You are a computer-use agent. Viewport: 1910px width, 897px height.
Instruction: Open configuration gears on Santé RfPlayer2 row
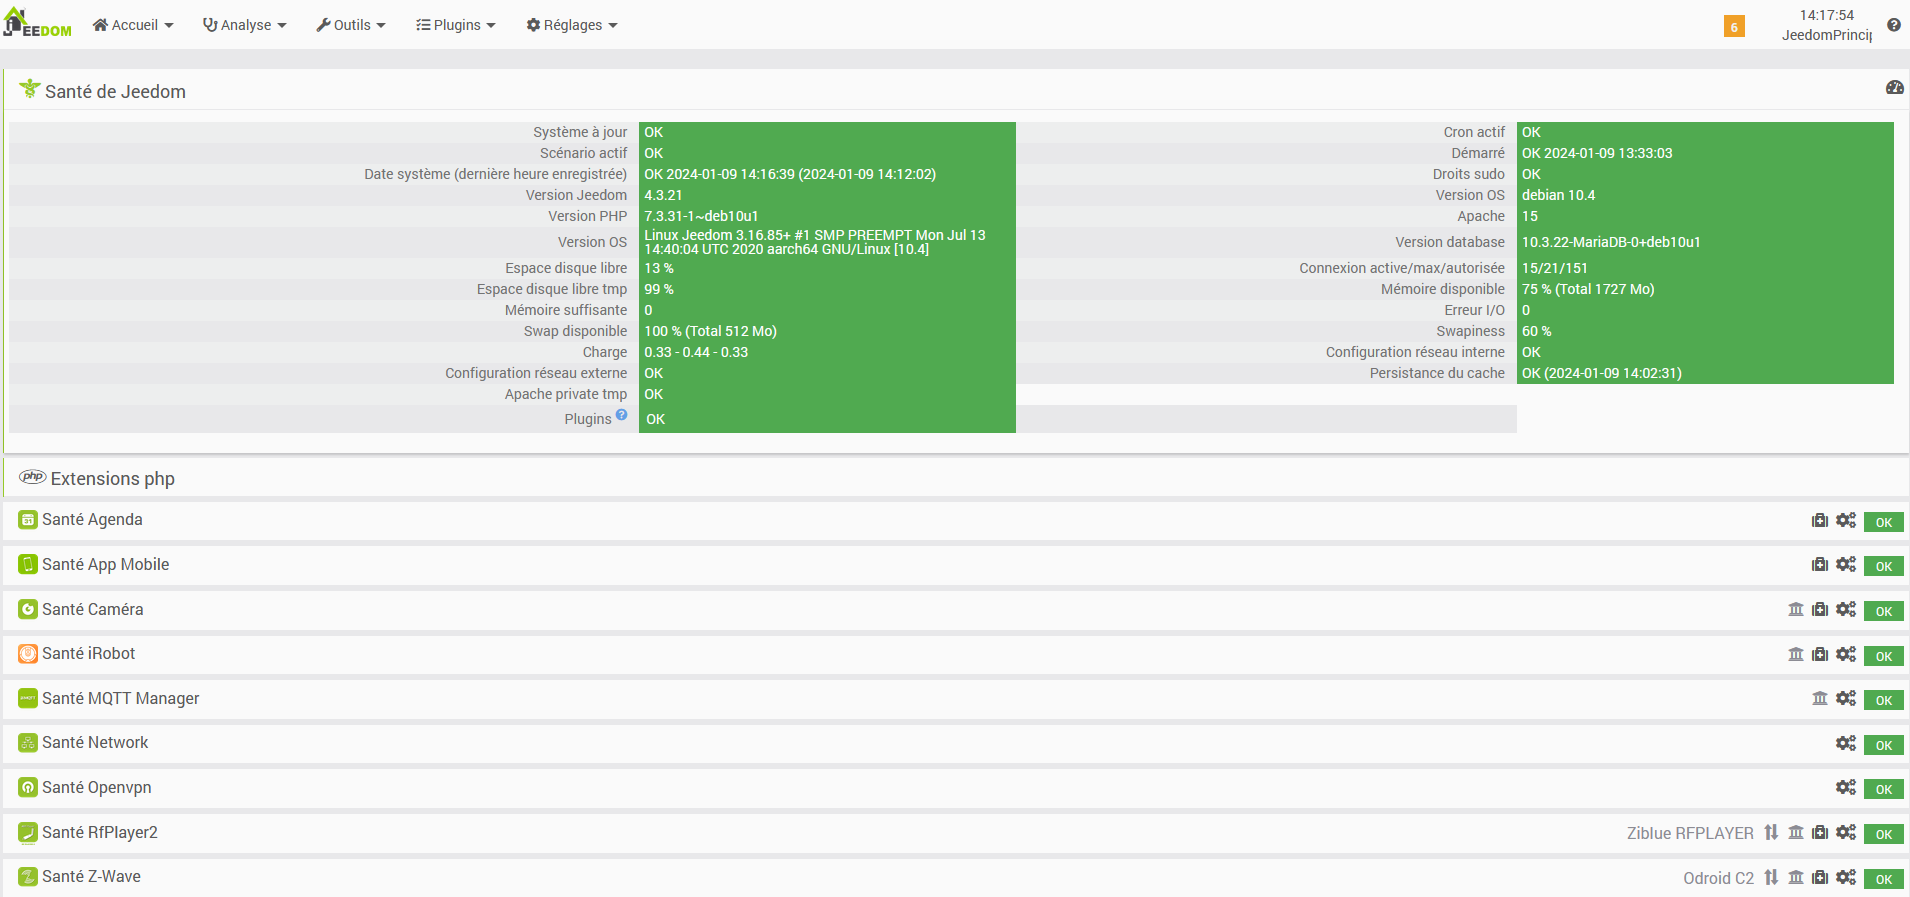tap(1846, 832)
